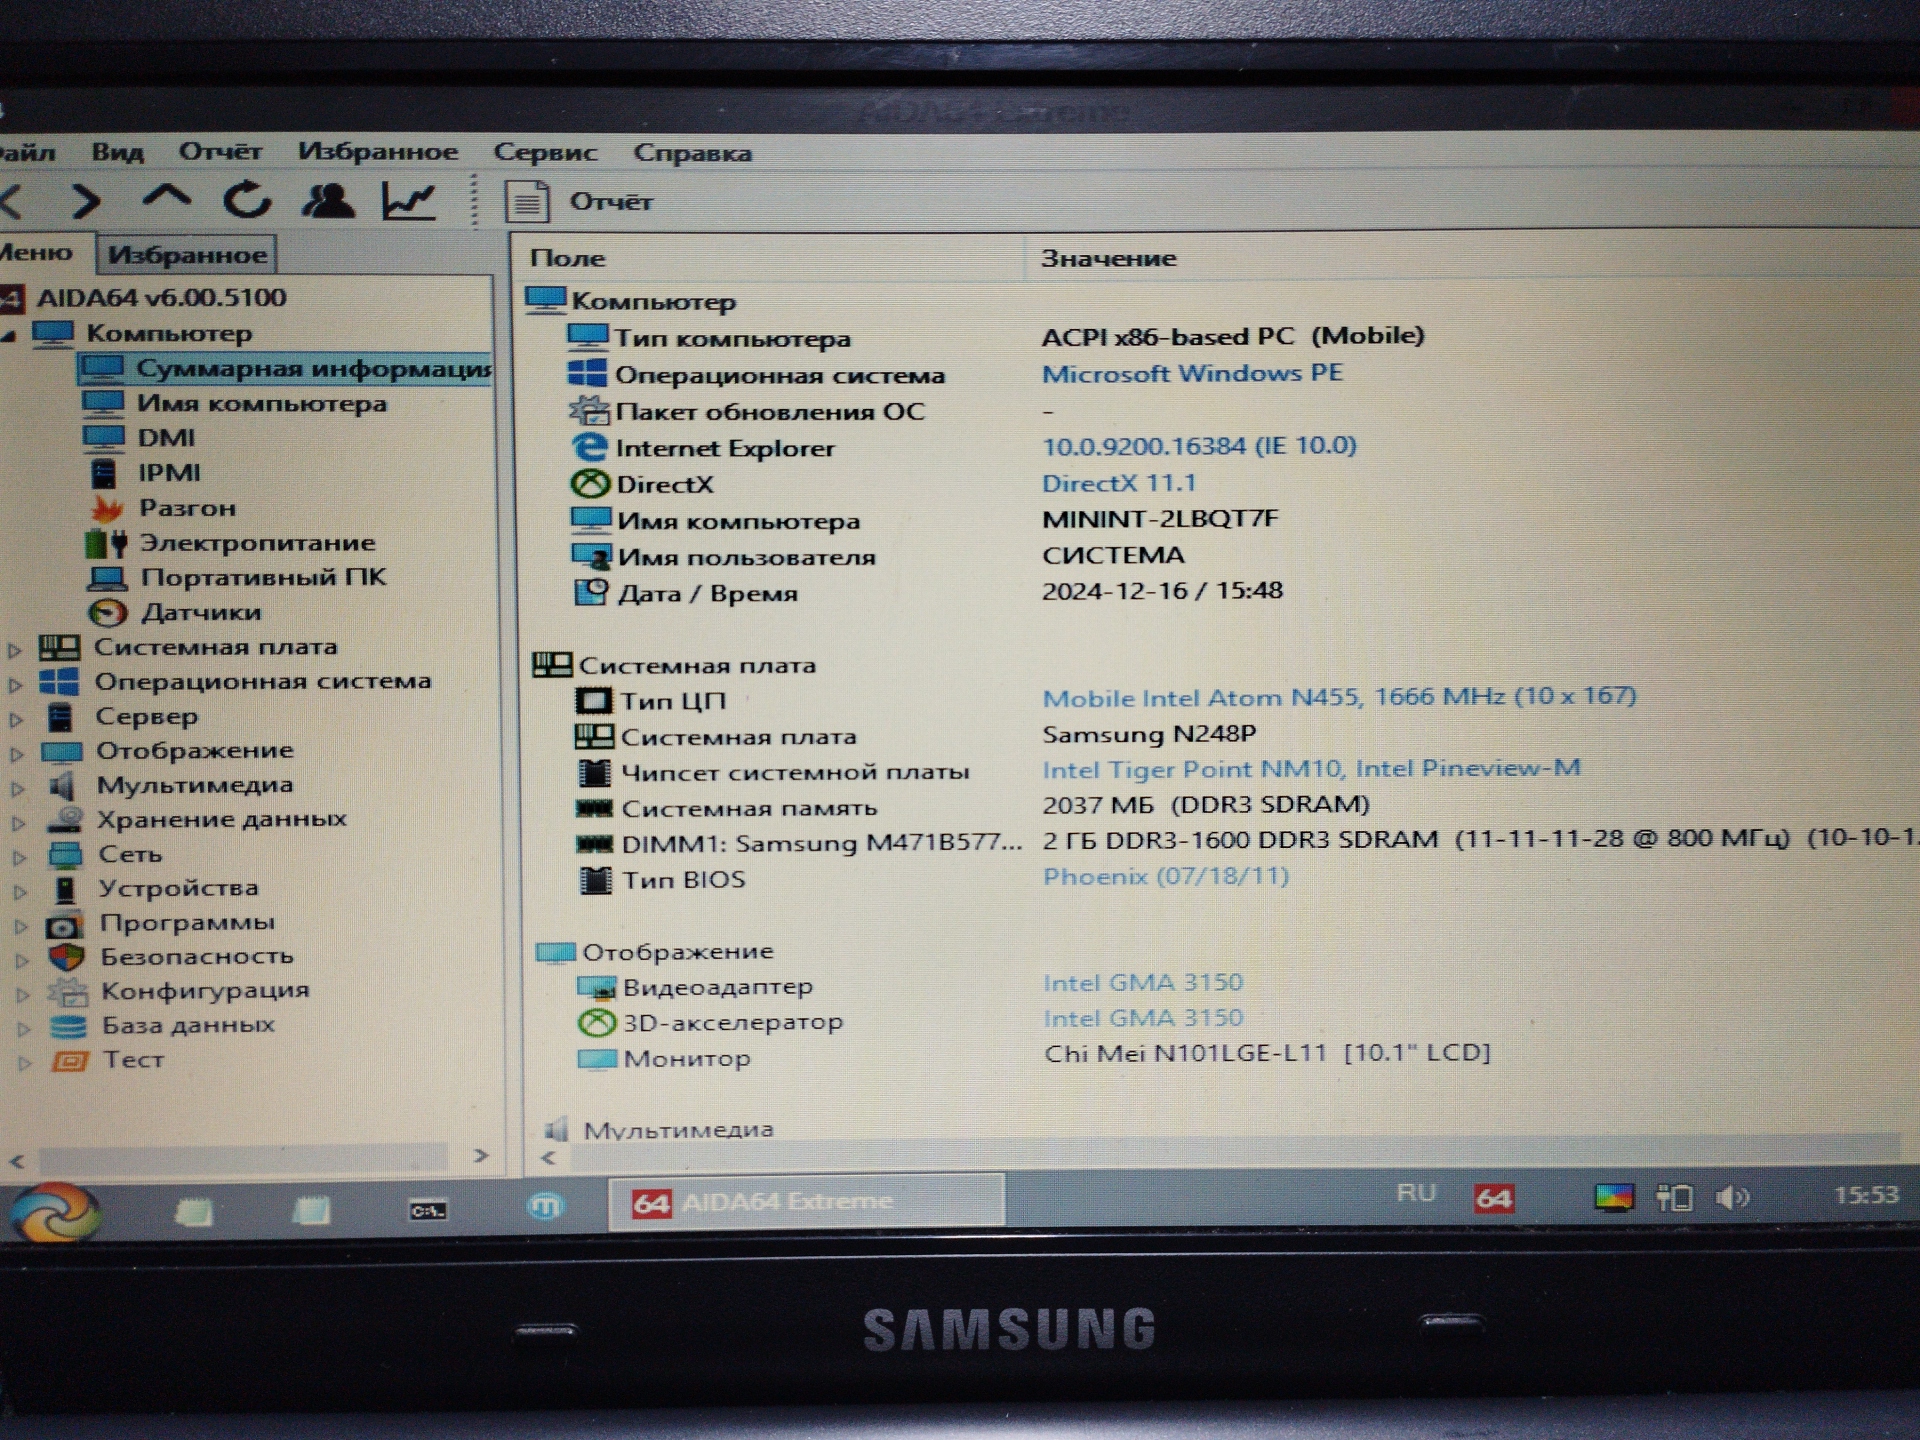Open the command prompt taskbar icon
Image resolution: width=1920 pixels, height=1440 pixels.
click(x=428, y=1211)
